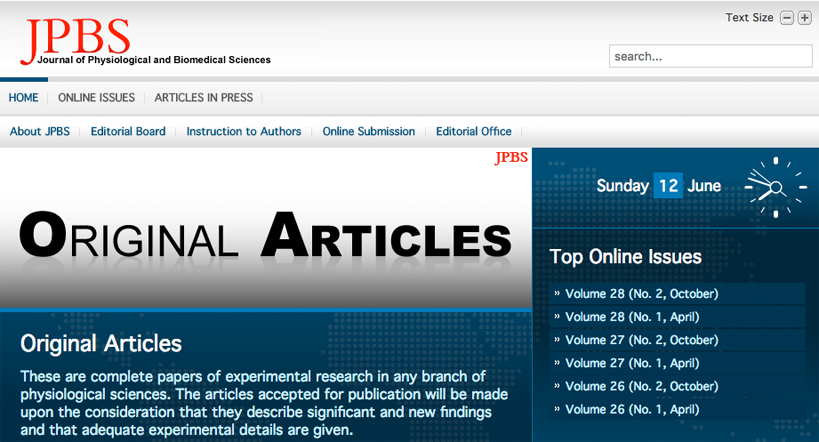Go to ARTICLES IN PRESS
The height and width of the screenshot is (442, 819).
pyautogui.click(x=203, y=98)
